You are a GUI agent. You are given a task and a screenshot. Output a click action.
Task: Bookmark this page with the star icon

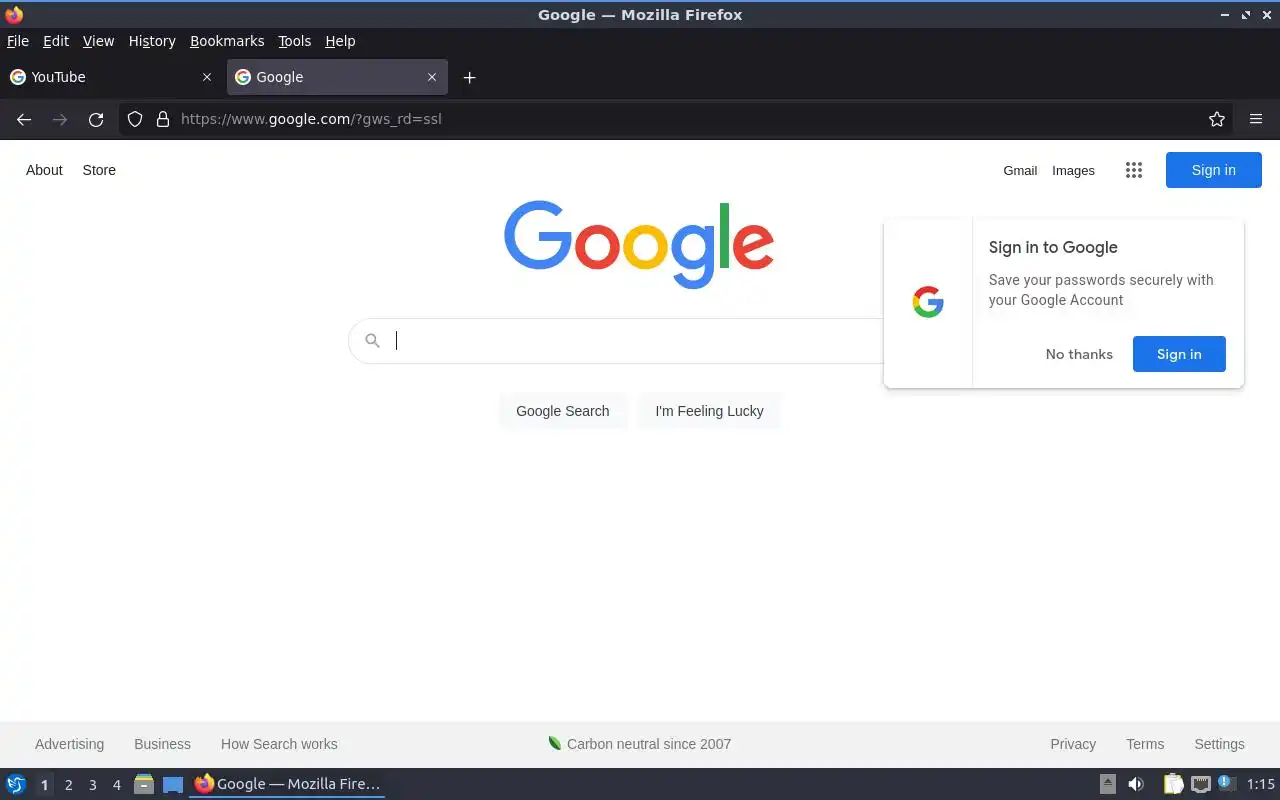pyautogui.click(x=1217, y=119)
